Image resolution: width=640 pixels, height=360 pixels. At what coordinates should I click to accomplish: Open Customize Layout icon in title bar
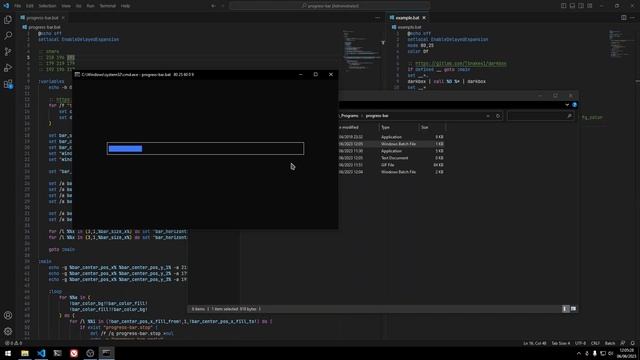coord(590,6)
